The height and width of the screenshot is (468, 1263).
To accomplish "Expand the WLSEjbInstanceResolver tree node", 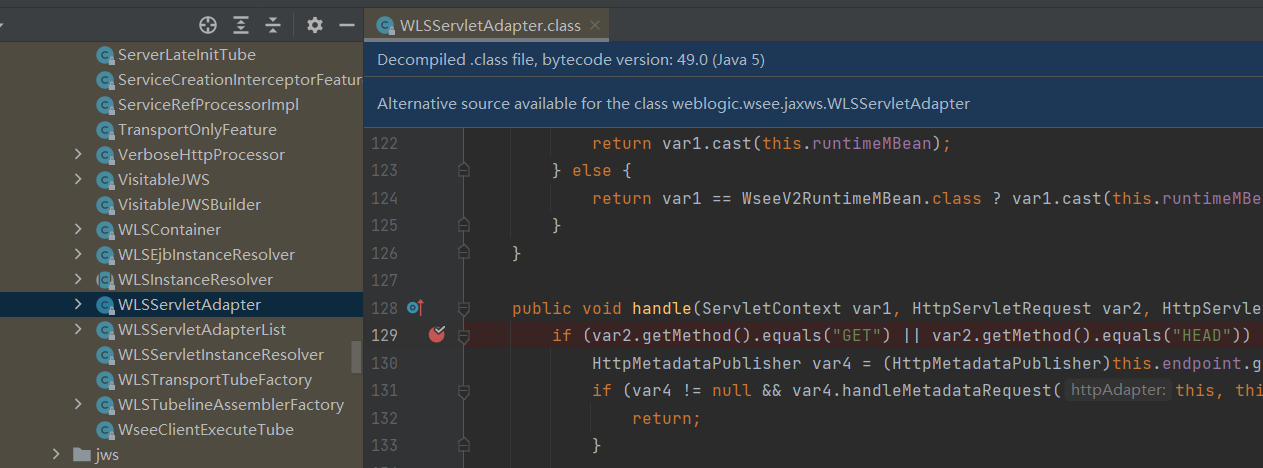I will point(78,254).
